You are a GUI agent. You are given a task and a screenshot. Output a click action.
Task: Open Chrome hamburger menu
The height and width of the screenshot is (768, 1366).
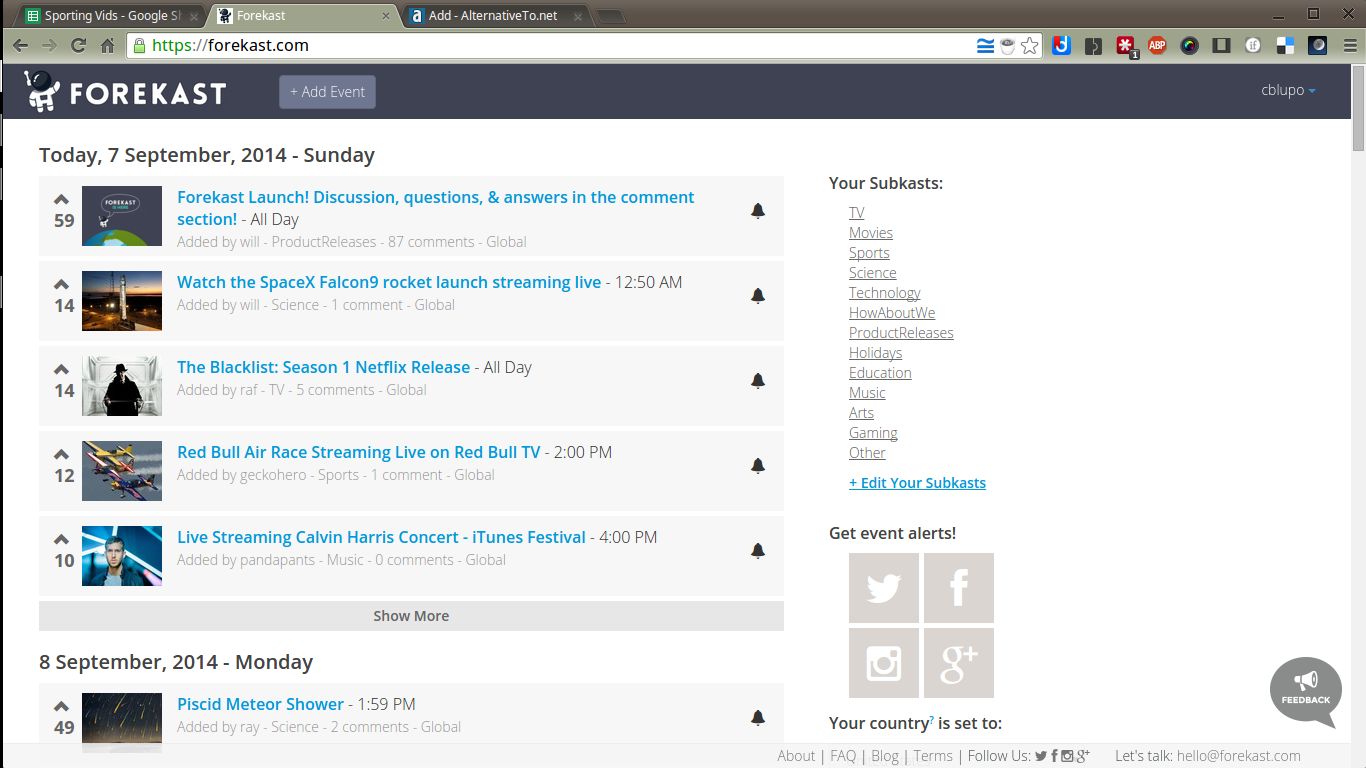1350,45
